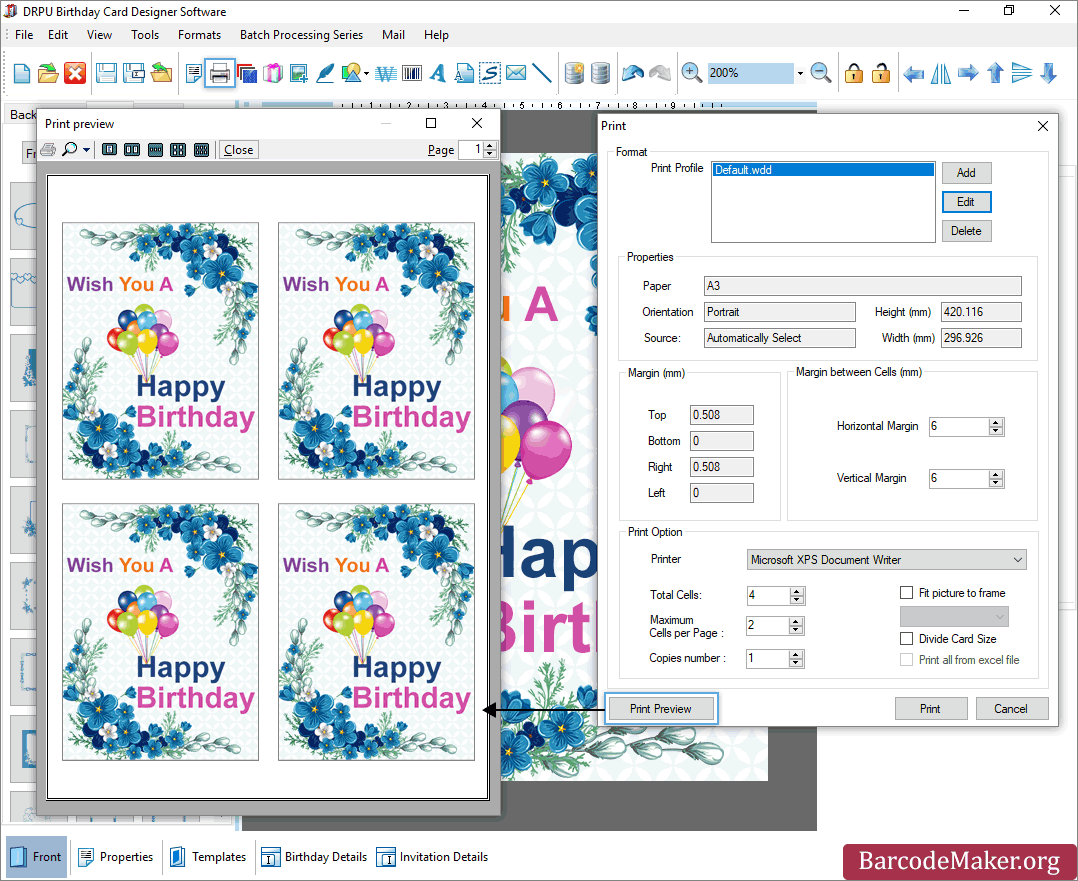Click the envelope Mail icon
This screenshot has height=881, width=1078.
point(516,72)
